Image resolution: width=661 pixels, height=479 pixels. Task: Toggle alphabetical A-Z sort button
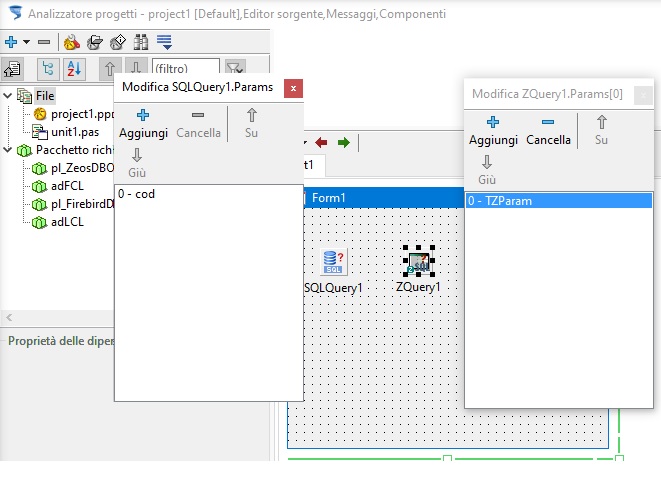pos(75,69)
